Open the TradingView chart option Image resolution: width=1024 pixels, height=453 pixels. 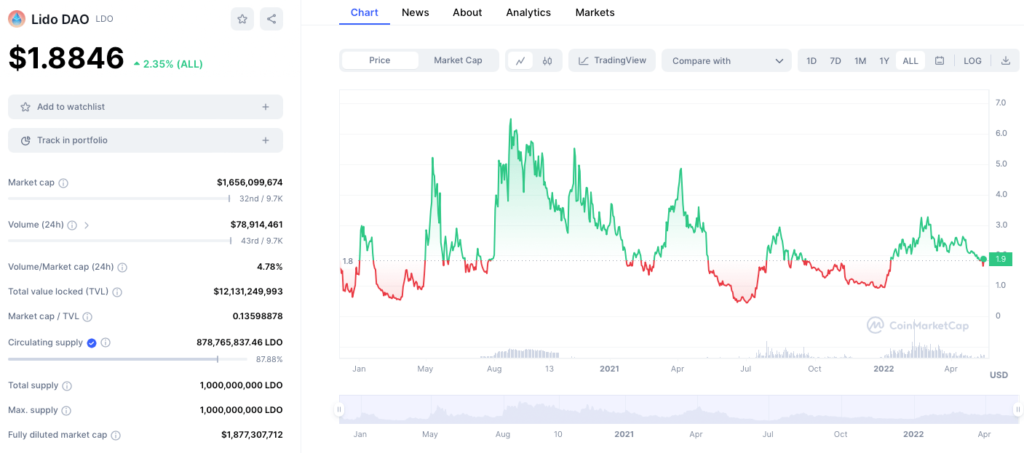(611, 61)
